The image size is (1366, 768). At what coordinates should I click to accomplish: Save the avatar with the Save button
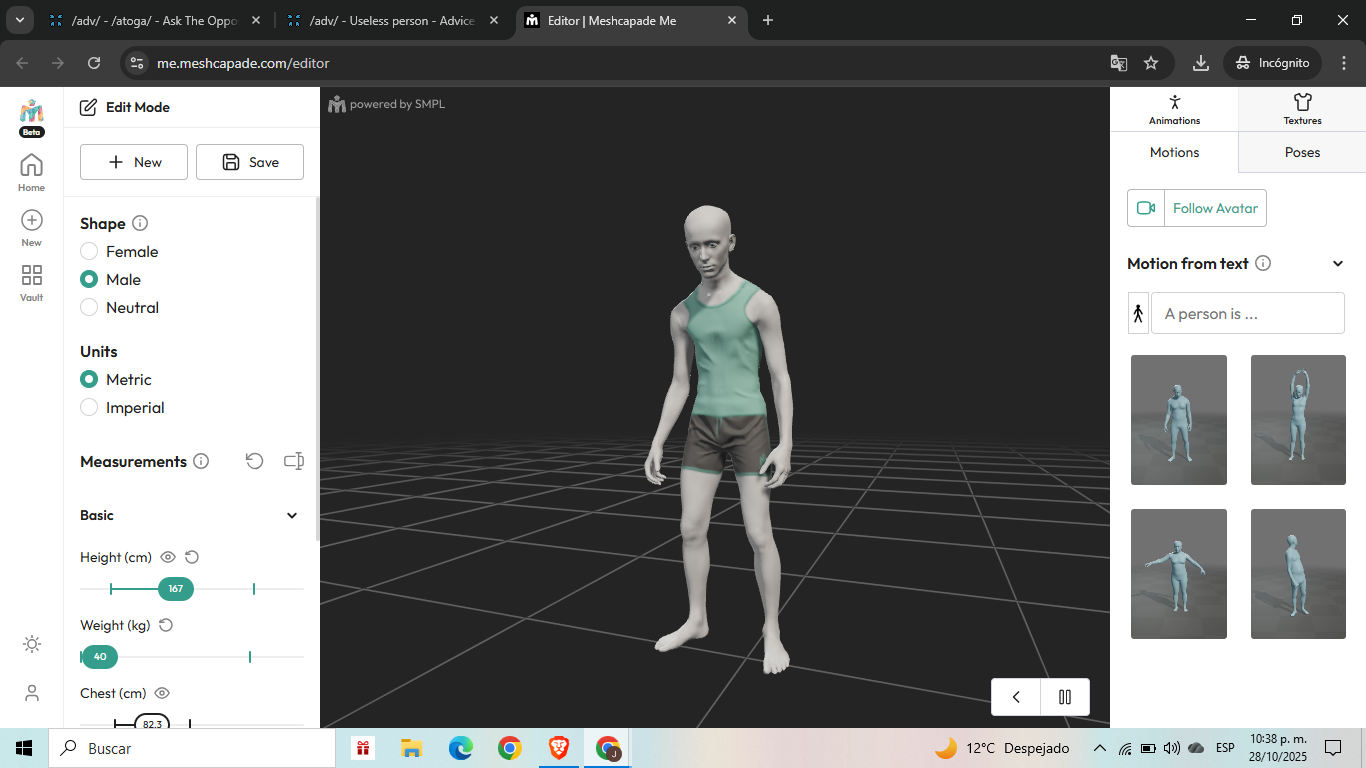[x=250, y=162]
